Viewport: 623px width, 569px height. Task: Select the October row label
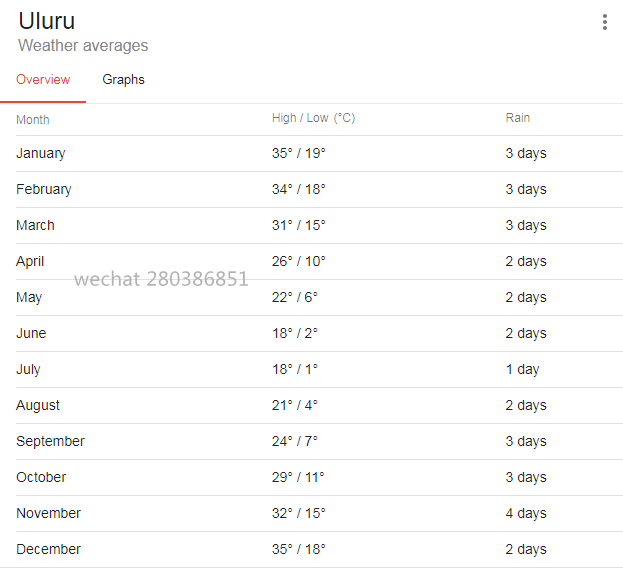click(x=41, y=478)
